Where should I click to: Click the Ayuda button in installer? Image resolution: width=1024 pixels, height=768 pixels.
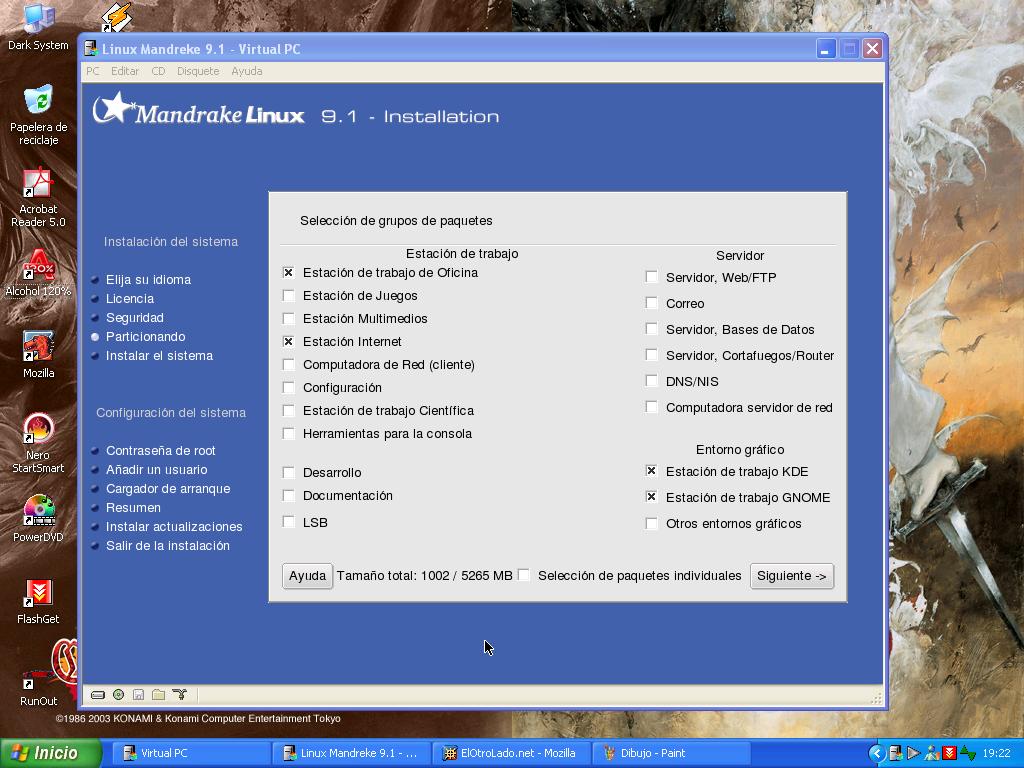click(307, 576)
